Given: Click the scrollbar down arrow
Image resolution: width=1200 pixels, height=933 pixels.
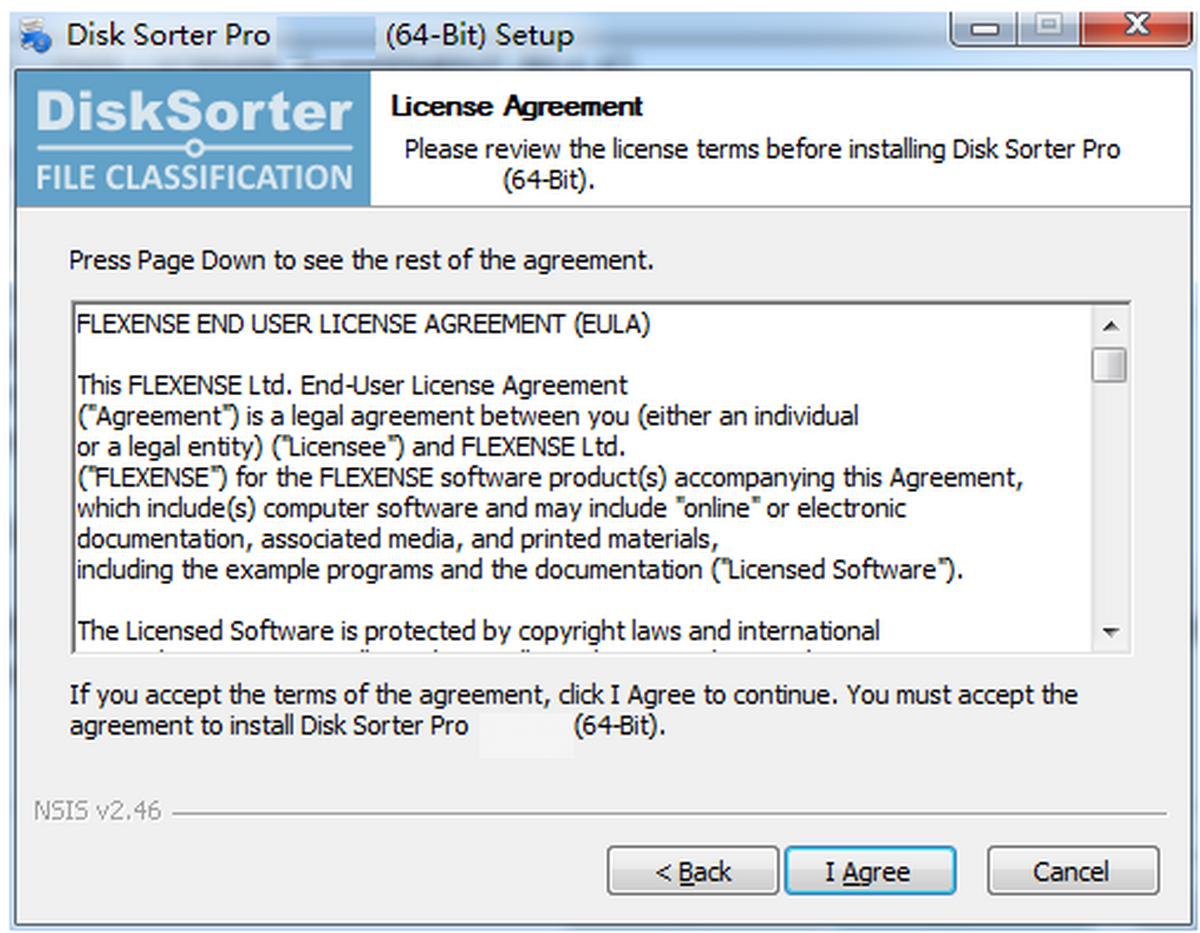Looking at the screenshot, I should click(1111, 632).
